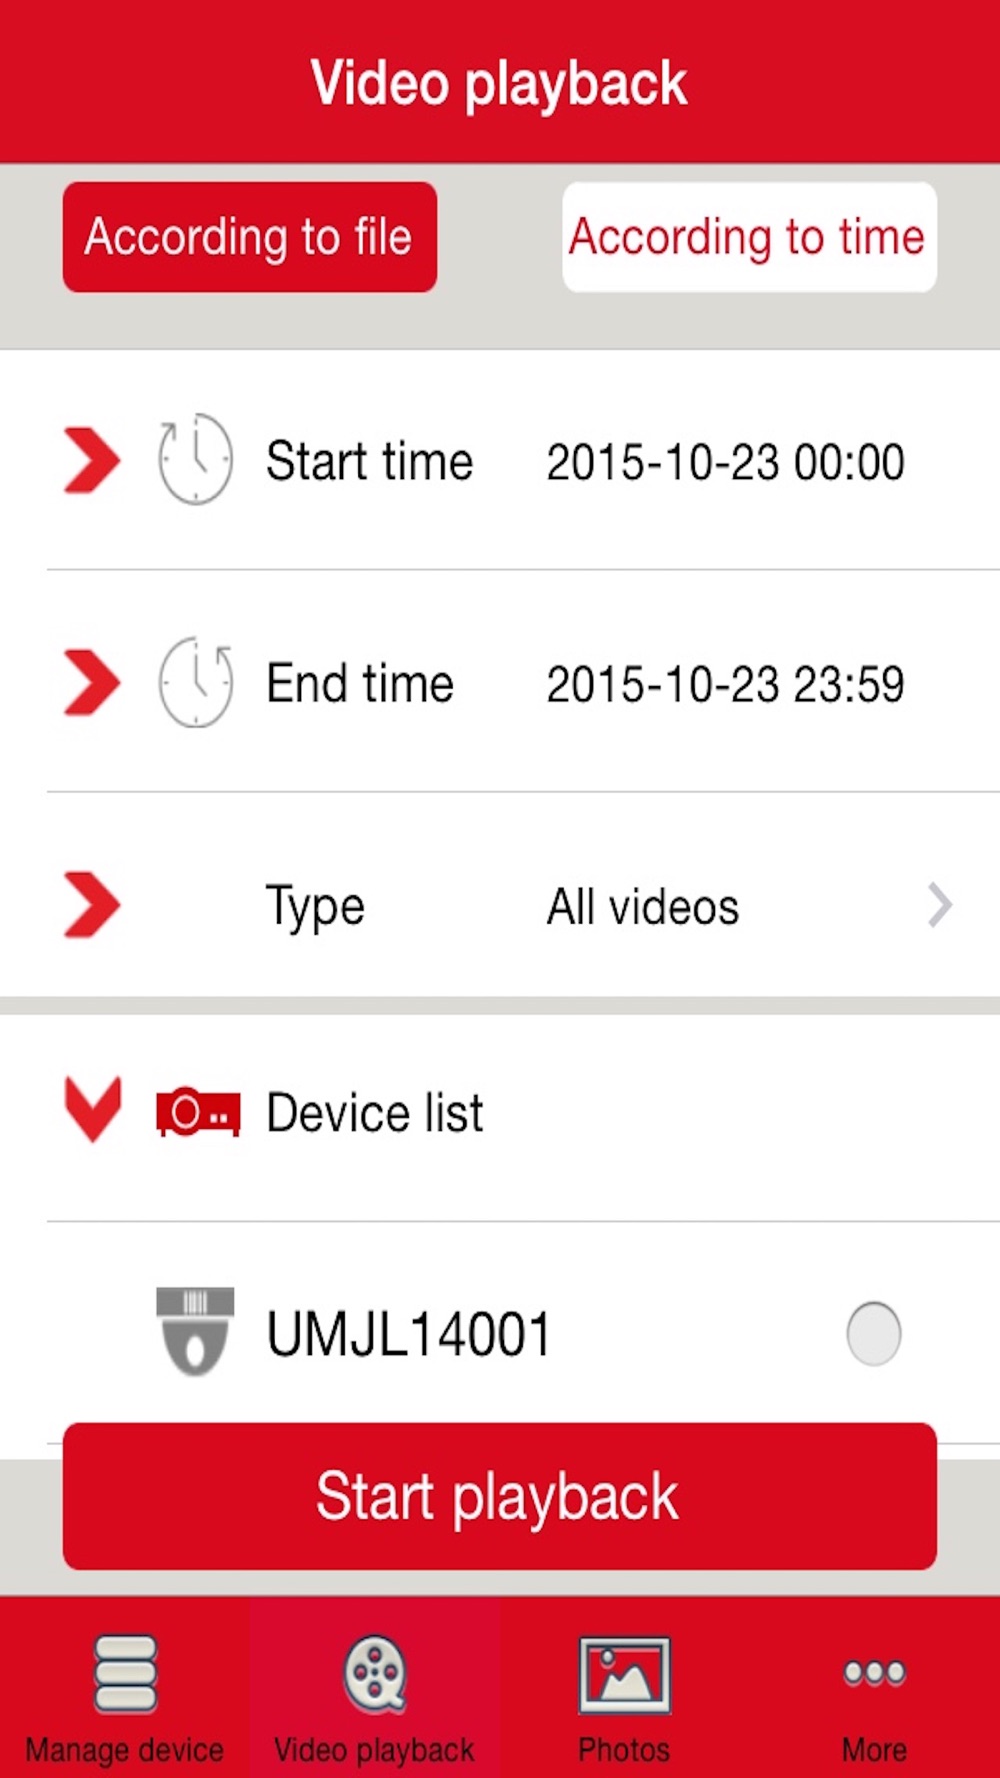Tap the More three-dots icon
This screenshot has width=1000, height=1778.
pos(875,1672)
